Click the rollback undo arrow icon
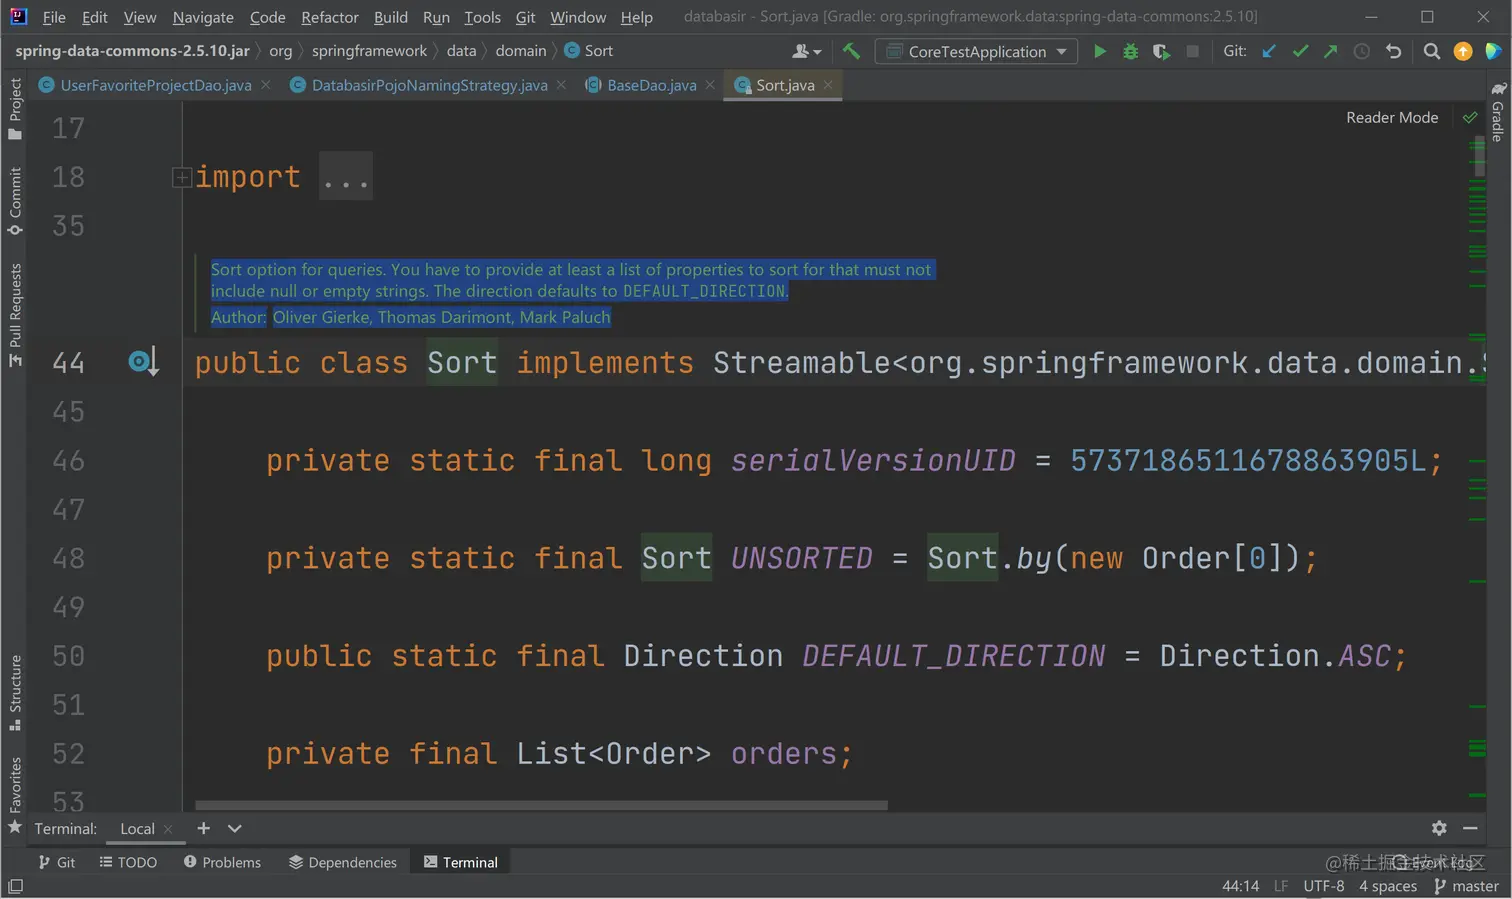 pos(1393,51)
